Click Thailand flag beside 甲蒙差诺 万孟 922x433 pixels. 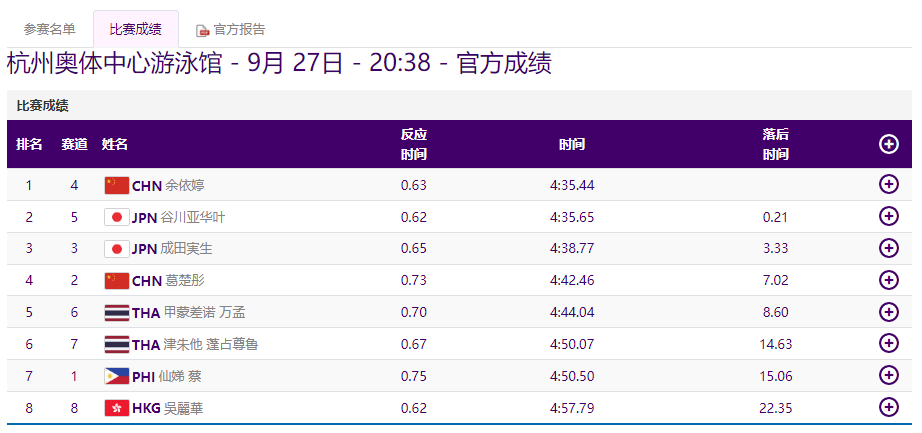pos(117,312)
